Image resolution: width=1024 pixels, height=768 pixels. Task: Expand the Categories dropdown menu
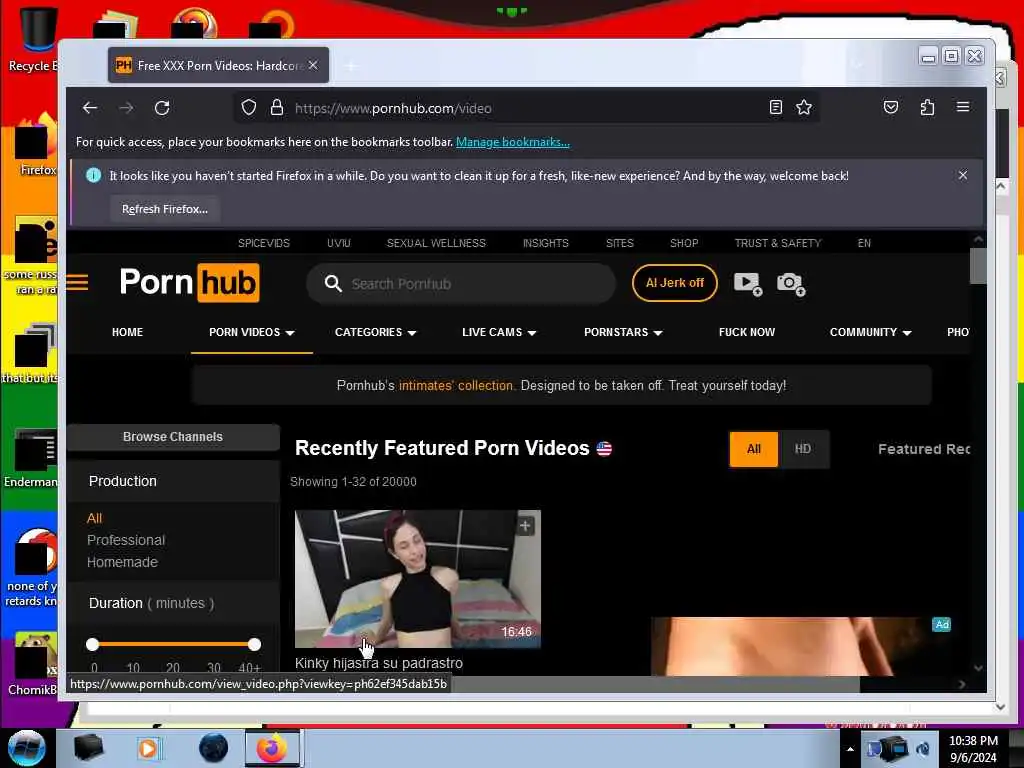376,332
